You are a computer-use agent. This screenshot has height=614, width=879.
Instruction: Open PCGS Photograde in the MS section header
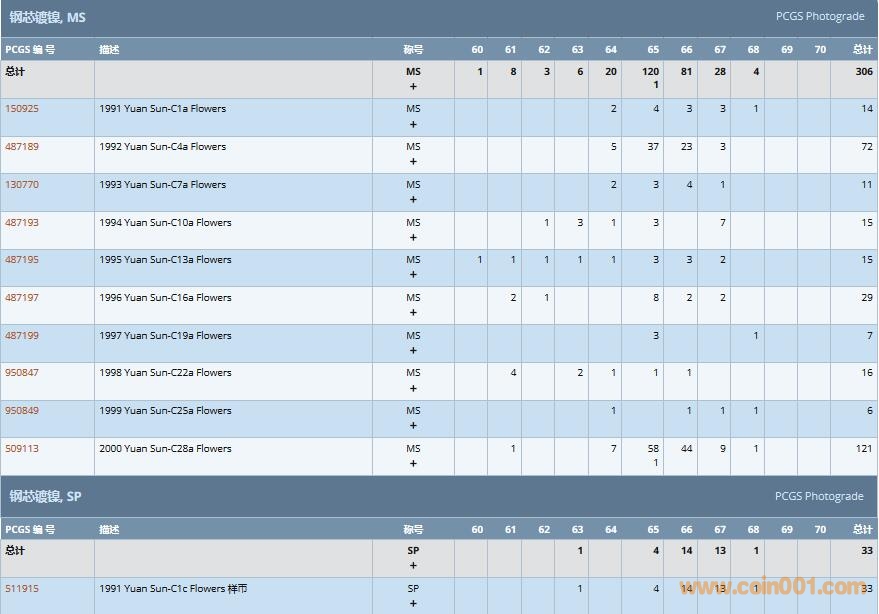[819, 17]
